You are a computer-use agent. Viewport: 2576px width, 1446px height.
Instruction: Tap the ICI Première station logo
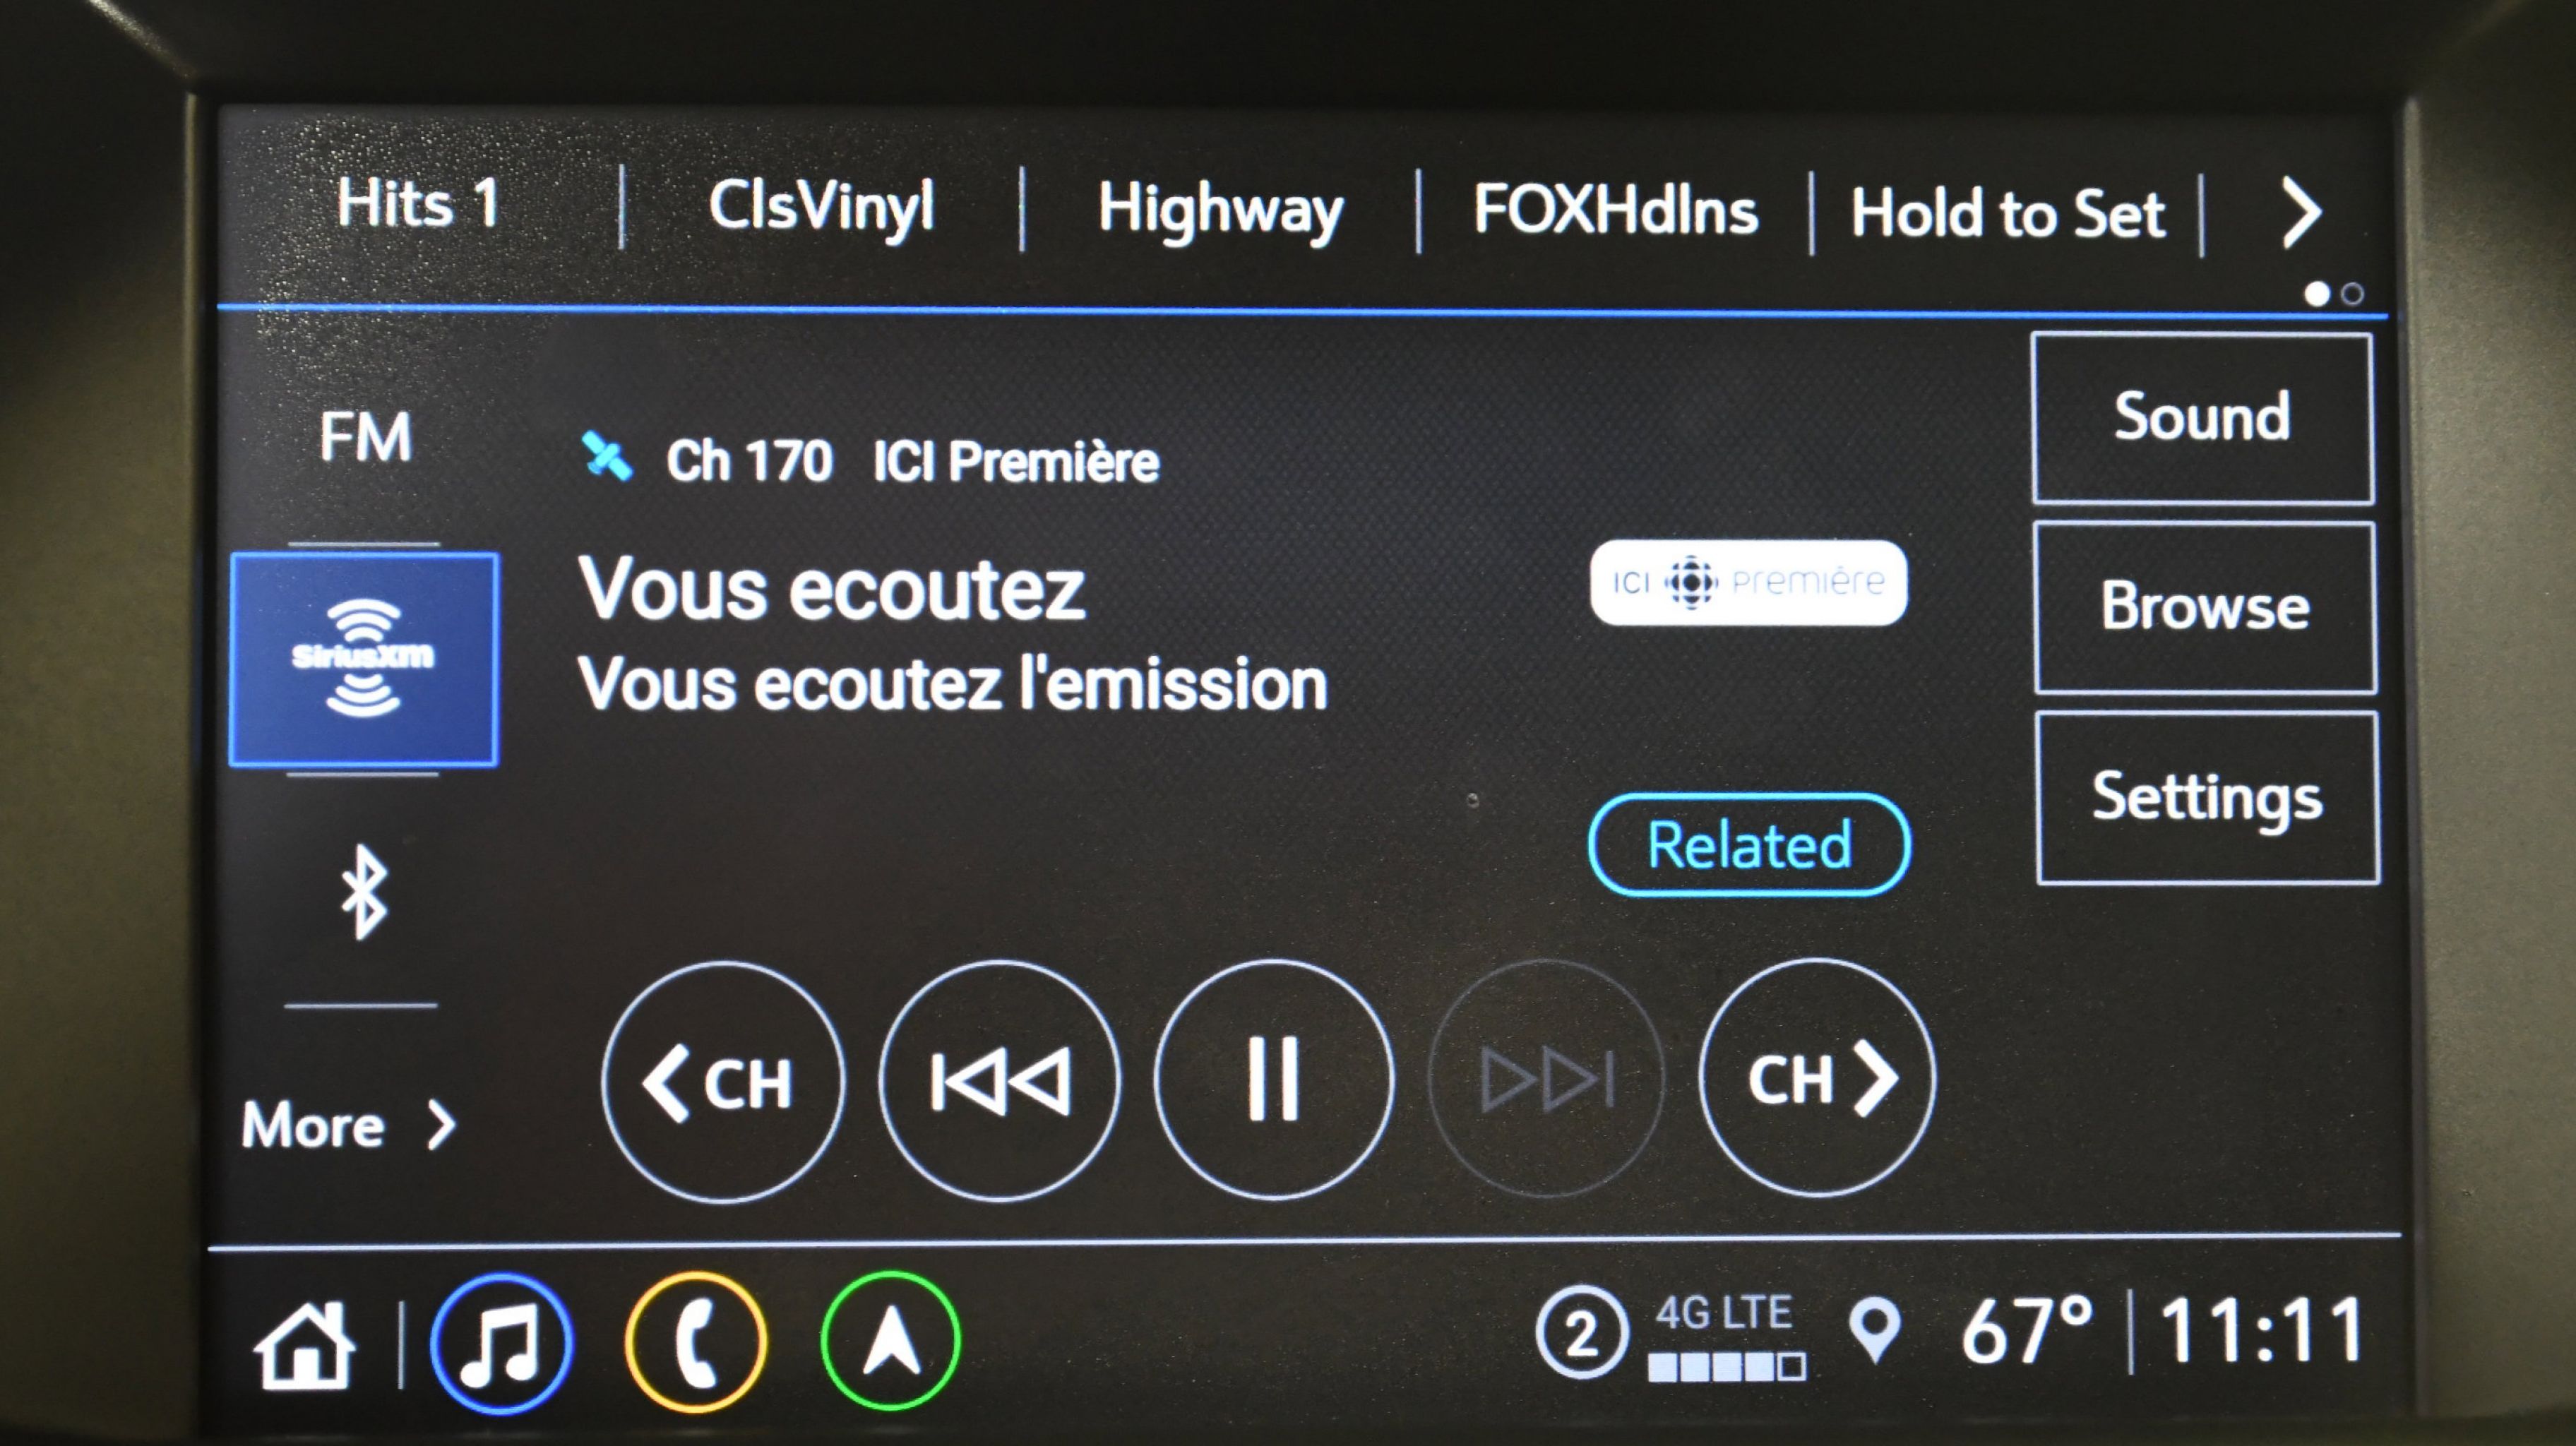pyautogui.click(x=1749, y=583)
